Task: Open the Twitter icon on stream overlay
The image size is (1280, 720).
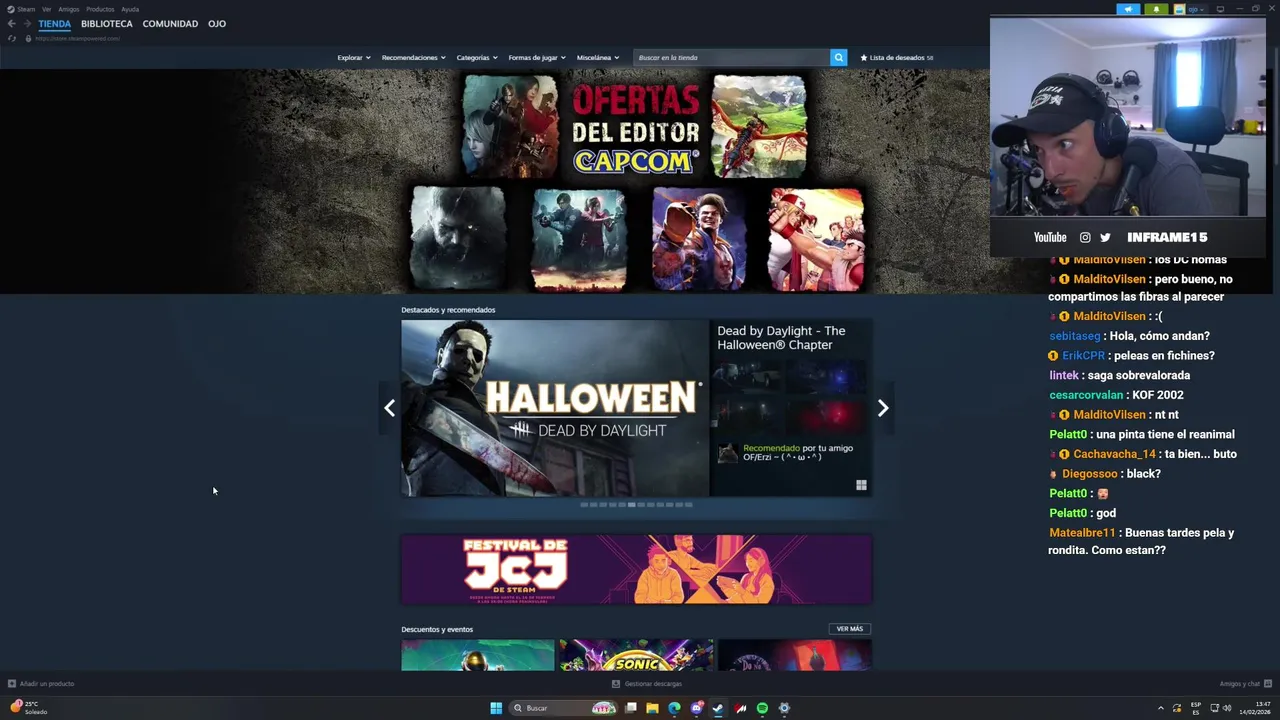Action: [1105, 237]
